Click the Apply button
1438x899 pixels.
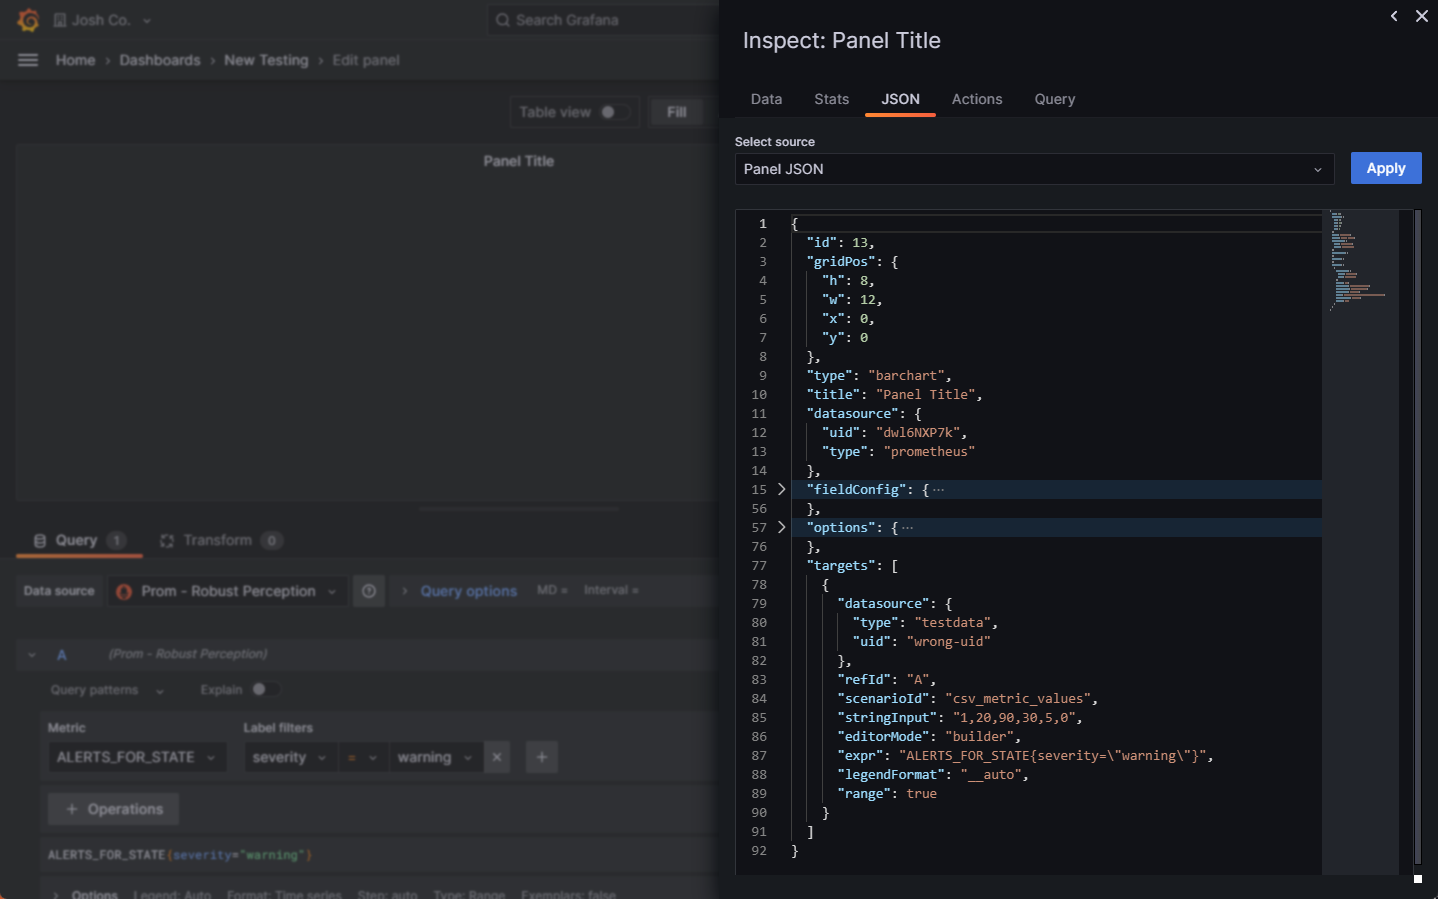(1386, 168)
